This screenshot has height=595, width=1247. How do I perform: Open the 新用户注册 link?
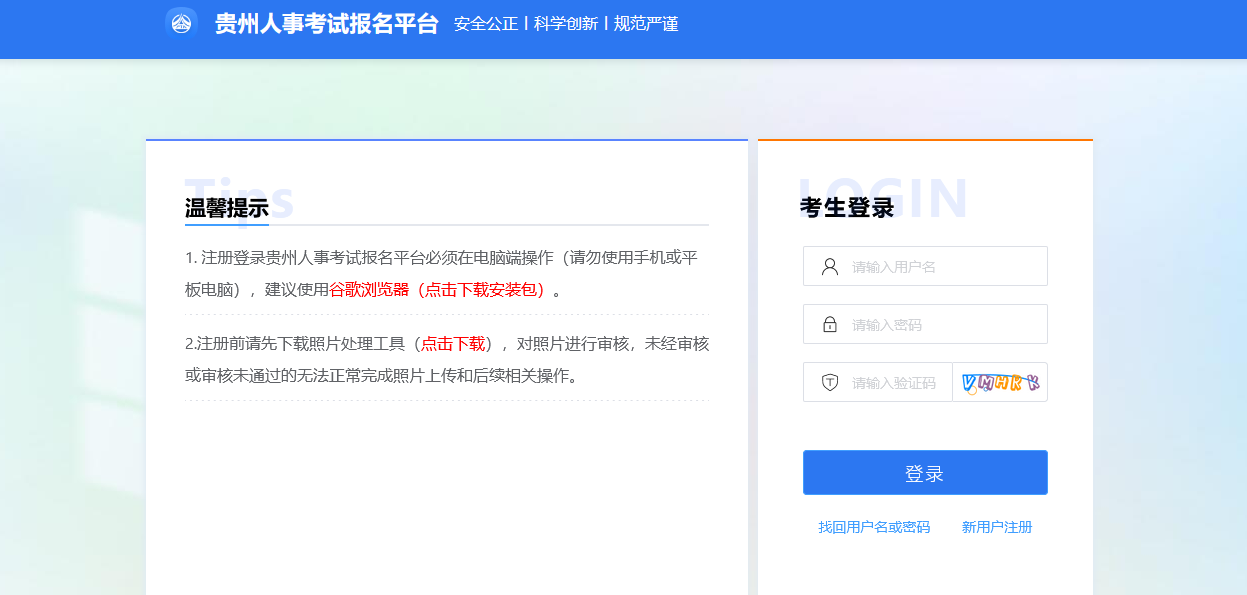tap(996, 527)
